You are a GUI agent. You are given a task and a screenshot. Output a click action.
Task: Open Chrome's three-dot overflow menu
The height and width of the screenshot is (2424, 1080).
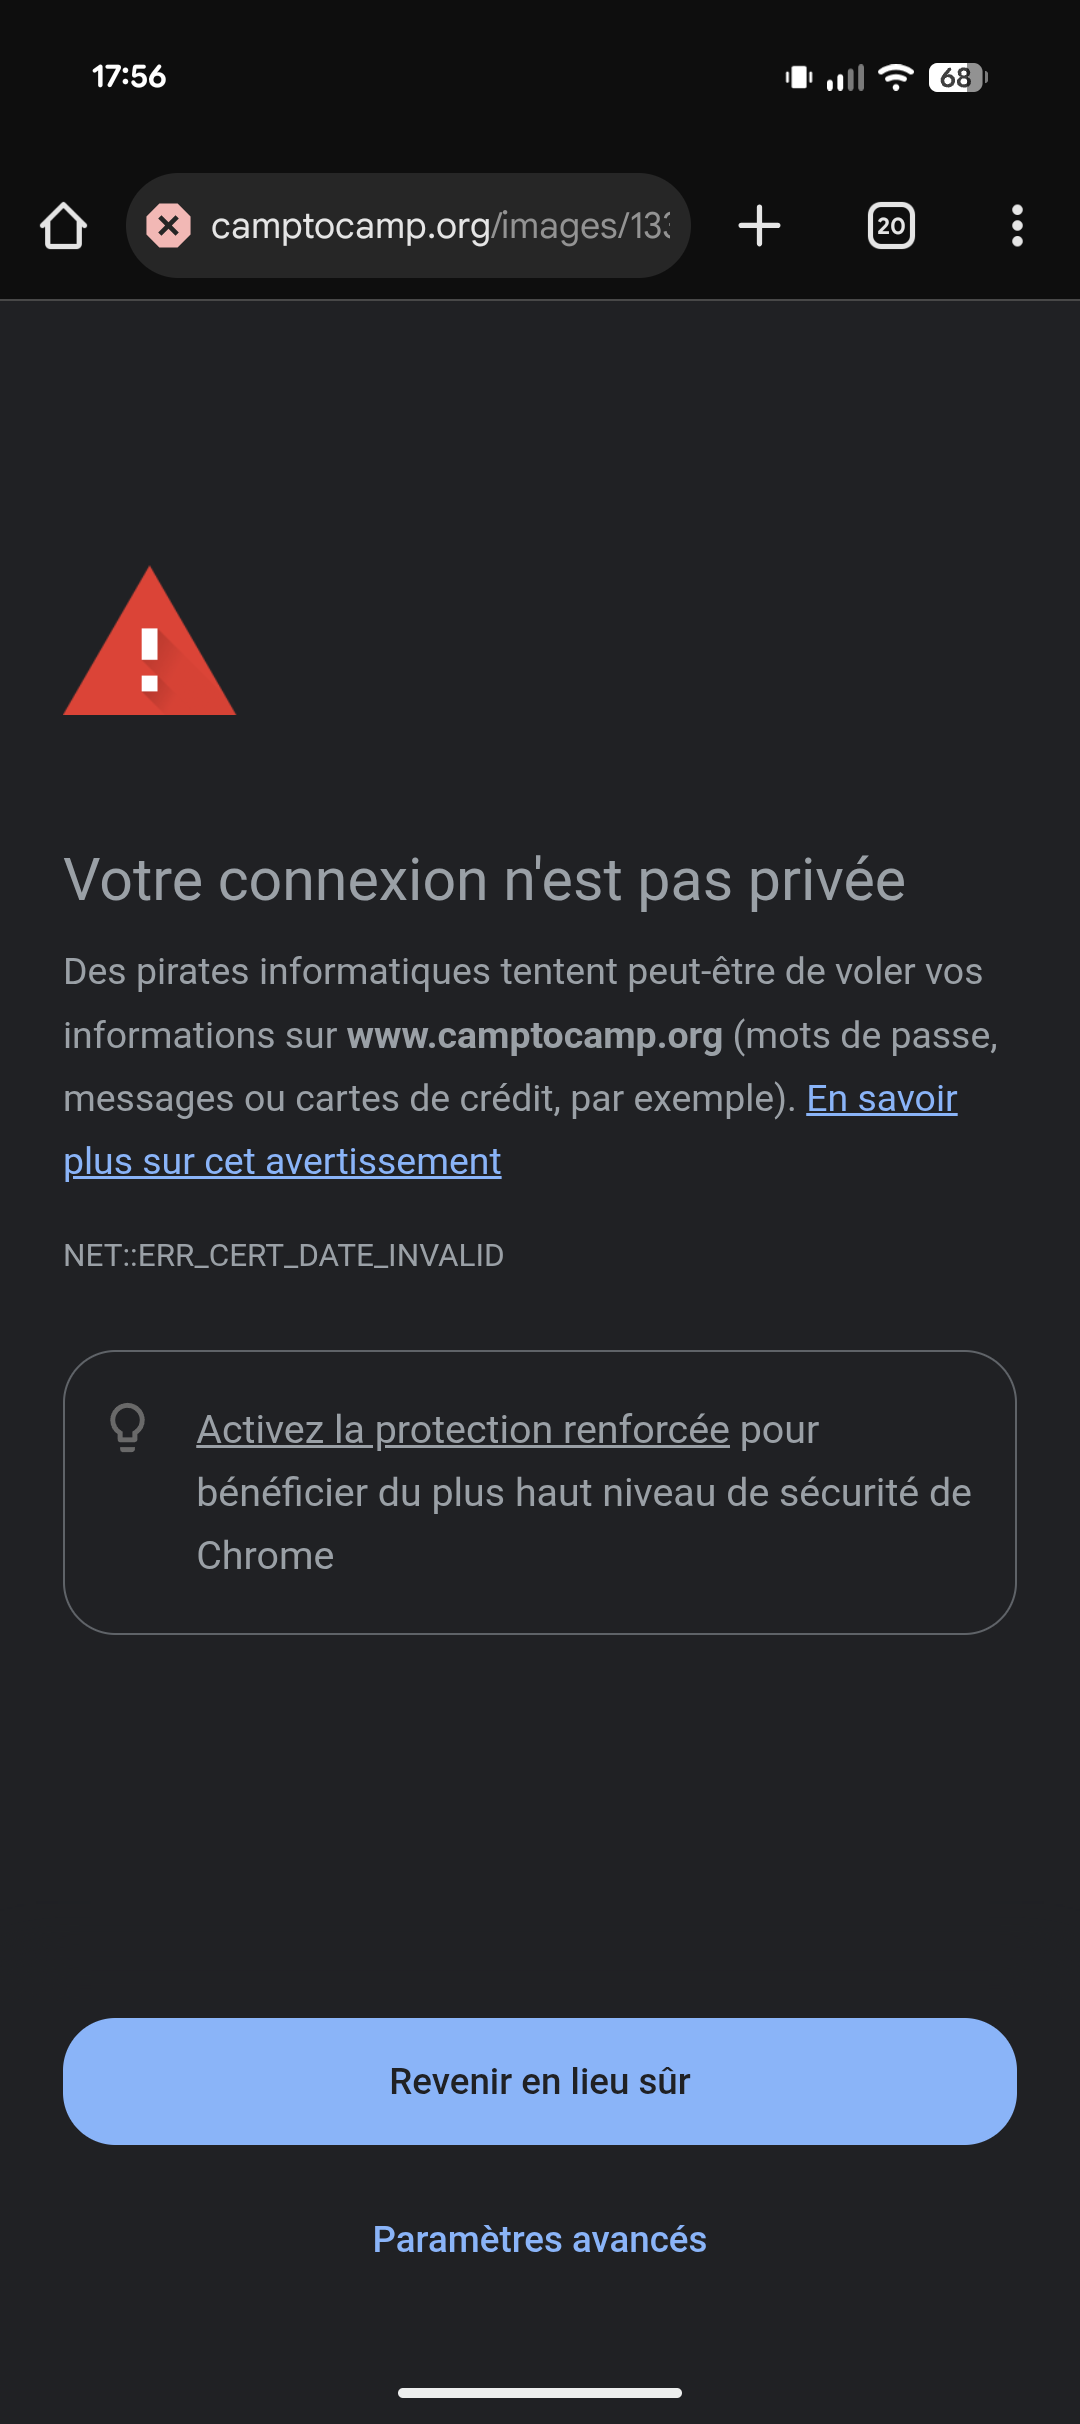pyautogui.click(x=1017, y=226)
